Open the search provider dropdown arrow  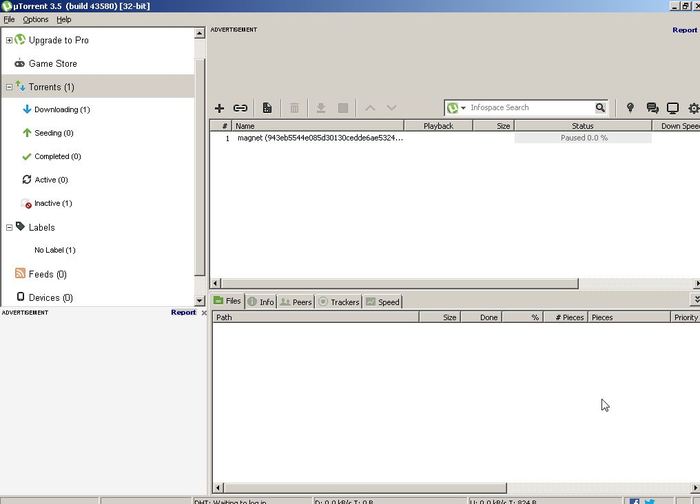click(463, 108)
